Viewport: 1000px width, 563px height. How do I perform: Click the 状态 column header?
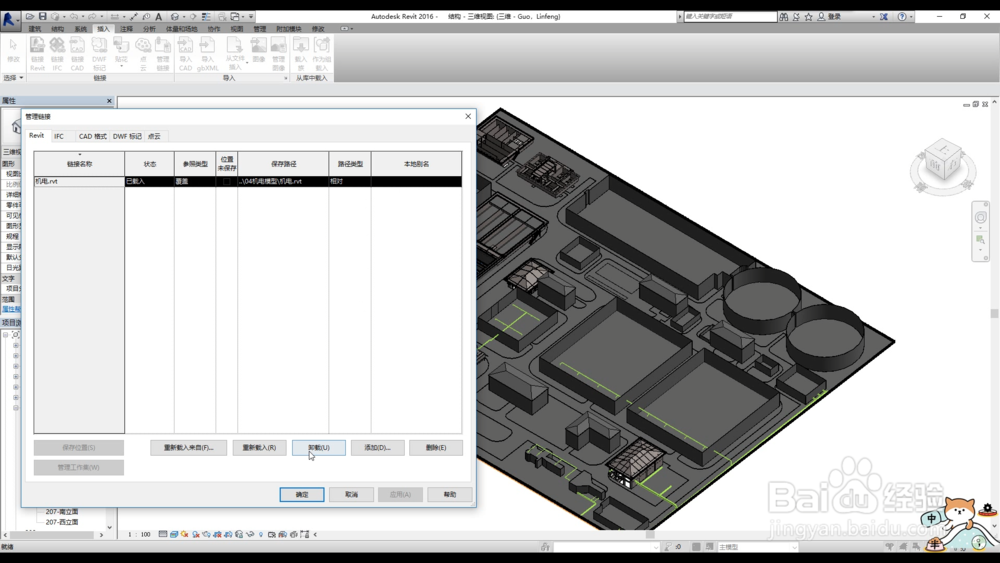click(x=149, y=164)
